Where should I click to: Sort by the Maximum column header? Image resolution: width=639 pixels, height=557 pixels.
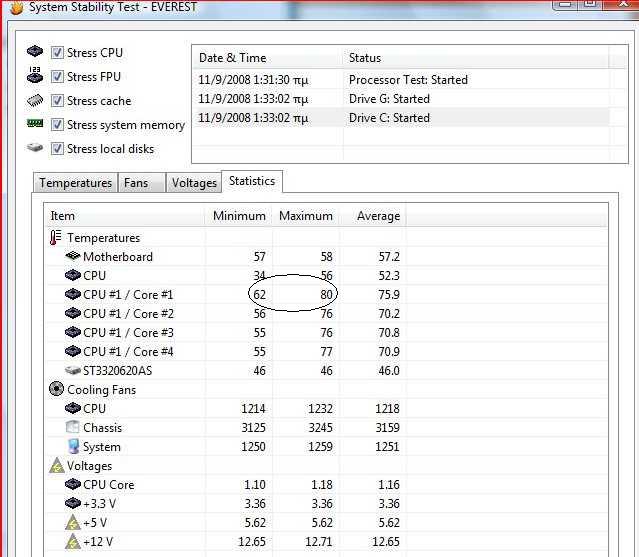pos(306,216)
